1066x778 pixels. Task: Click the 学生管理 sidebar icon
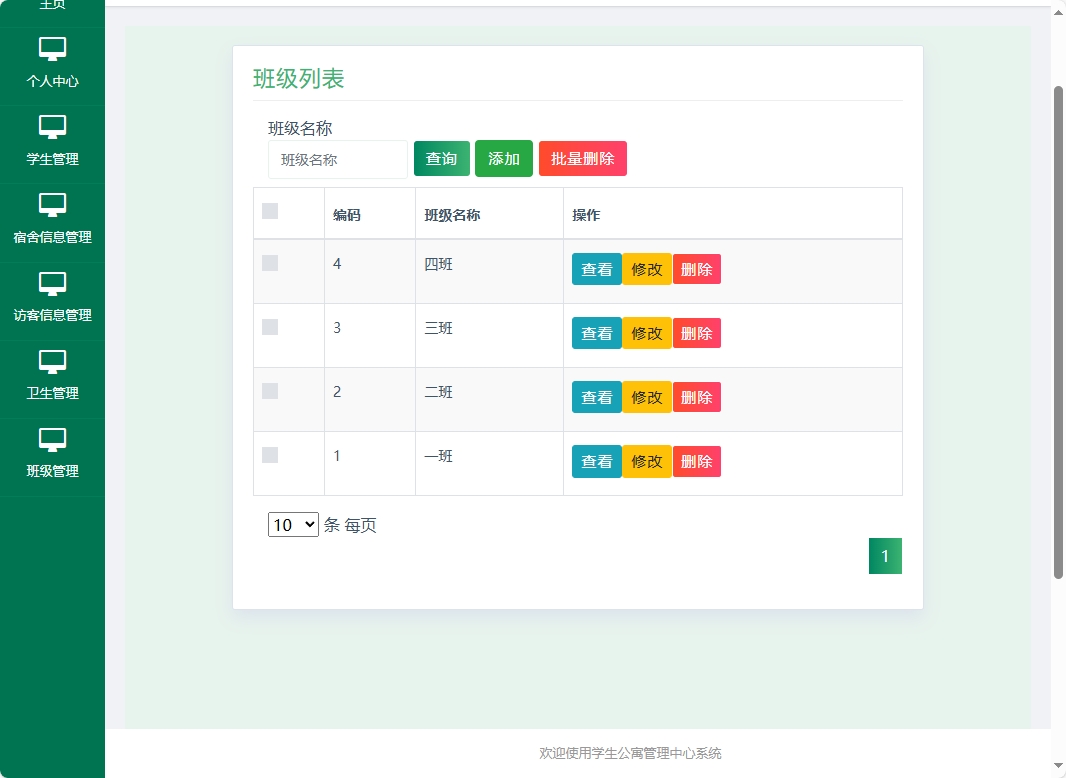pos(52,127)
